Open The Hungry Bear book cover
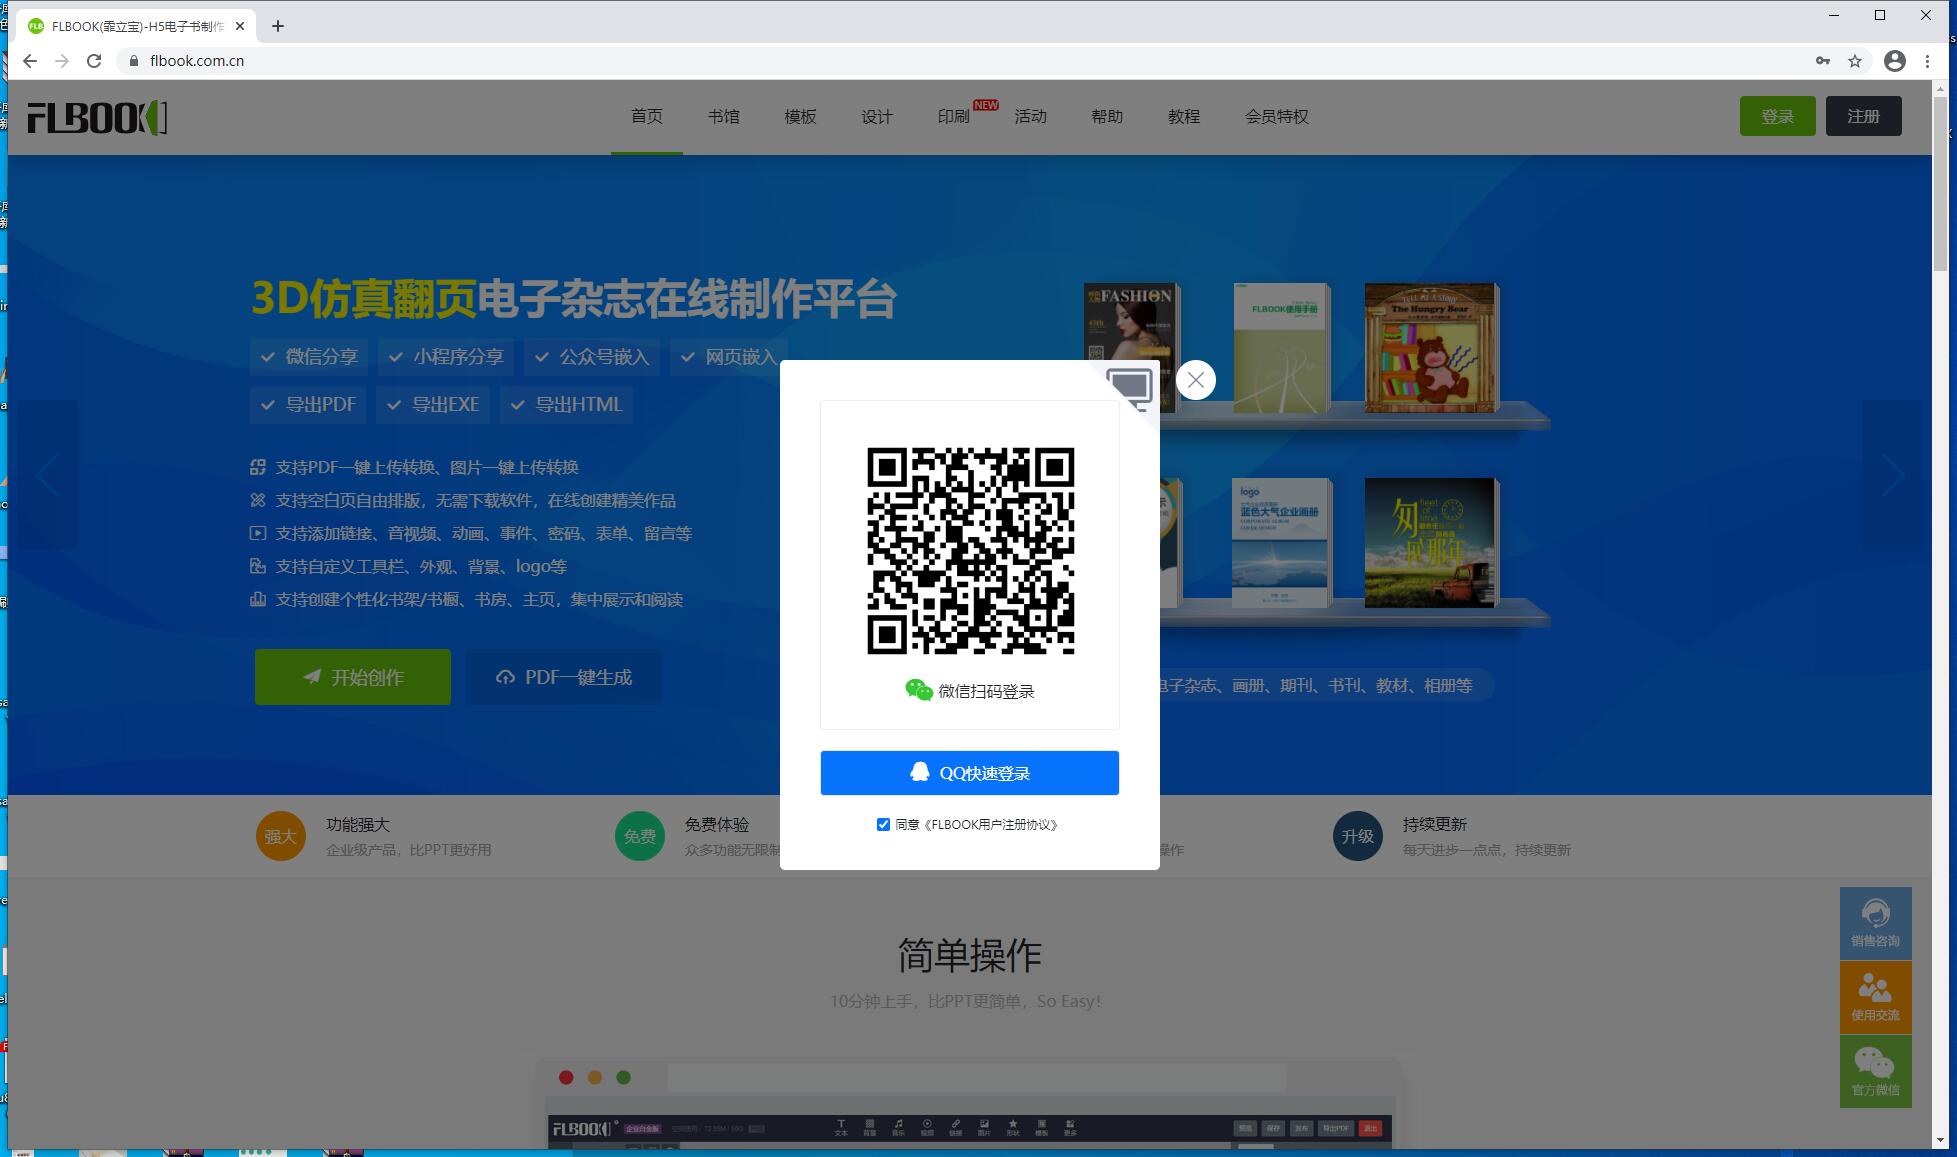The image size is (1957, 1157). tap(1432, 348)
